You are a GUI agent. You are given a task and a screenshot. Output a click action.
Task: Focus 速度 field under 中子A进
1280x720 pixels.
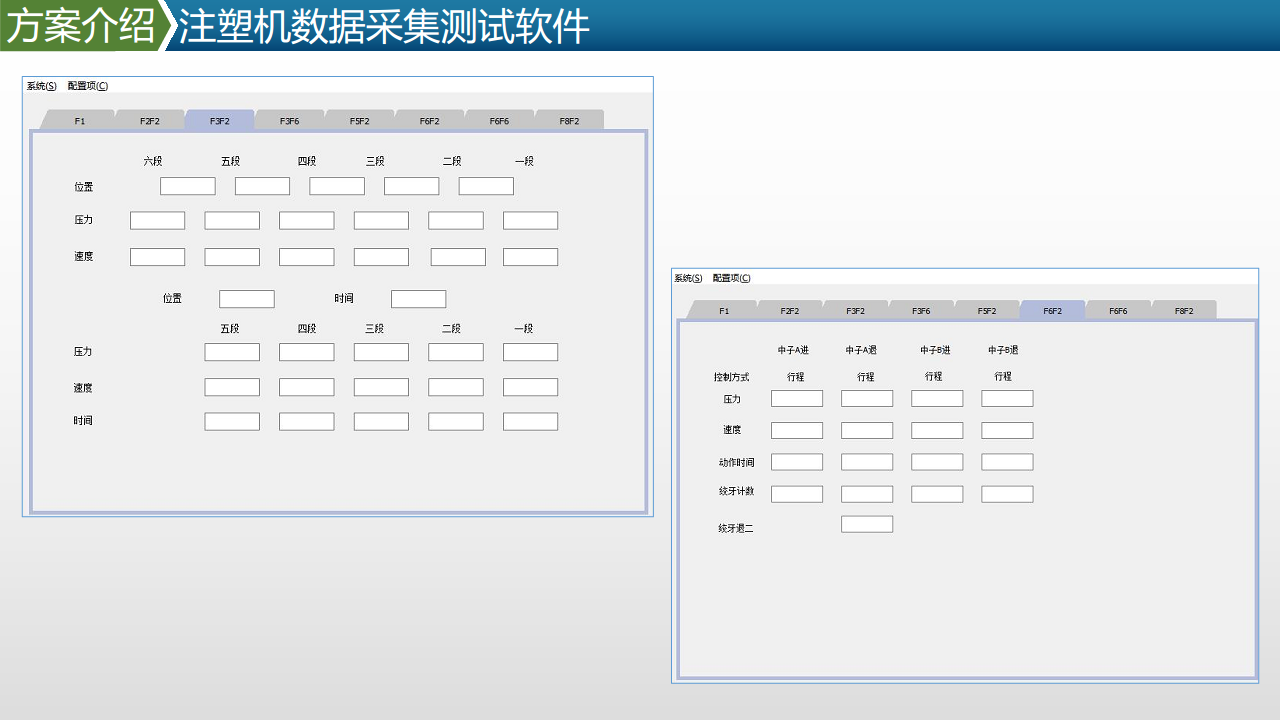click(797, 431)
